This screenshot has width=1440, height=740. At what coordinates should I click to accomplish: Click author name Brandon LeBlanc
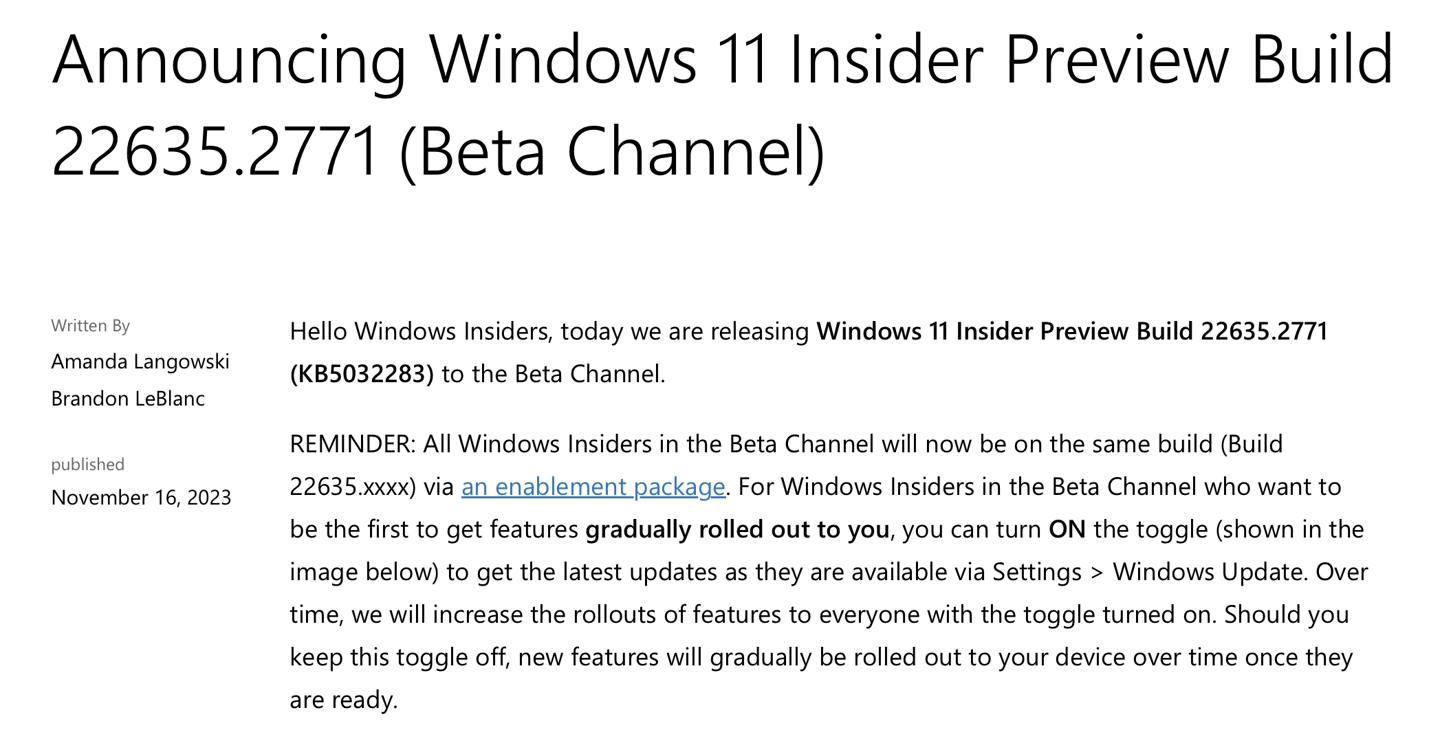[x=128, y=398]
